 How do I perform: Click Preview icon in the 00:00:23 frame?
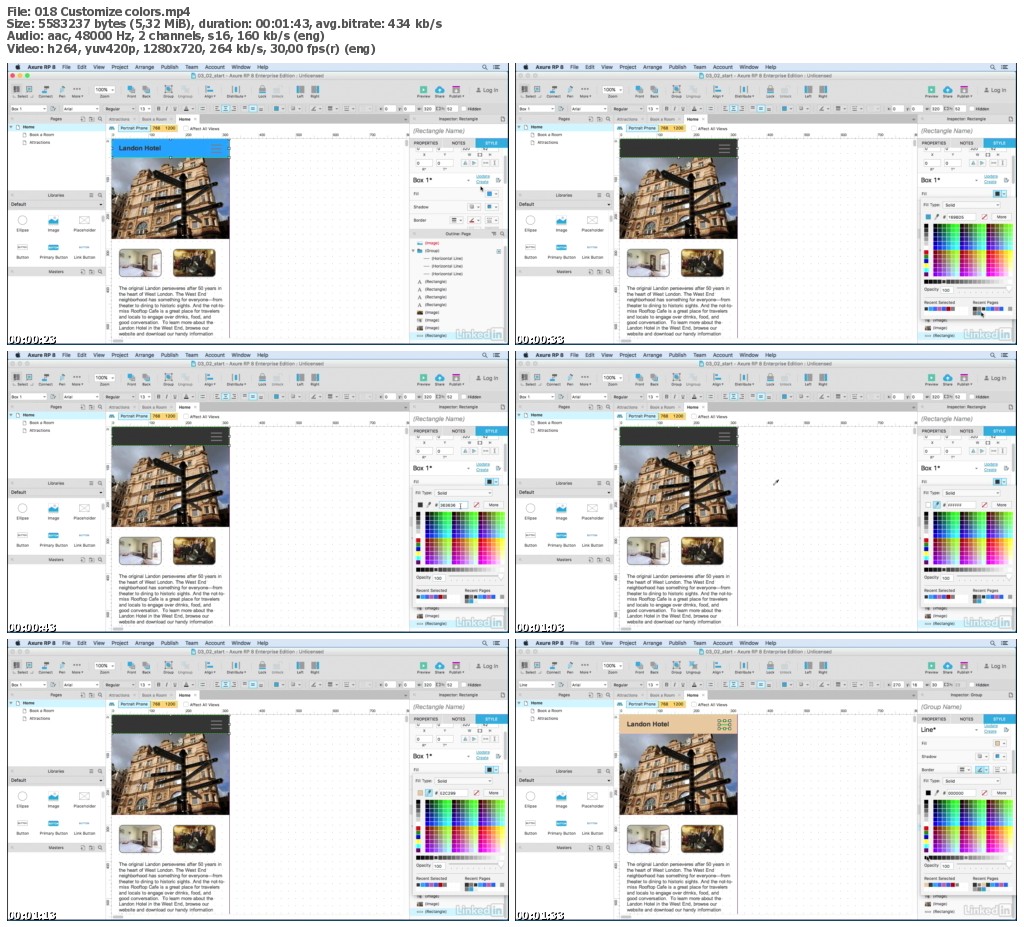point(423,90)
